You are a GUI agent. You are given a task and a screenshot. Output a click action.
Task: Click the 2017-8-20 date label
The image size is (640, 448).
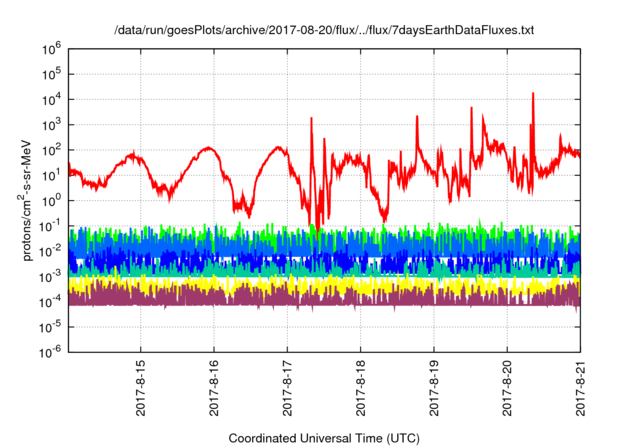[507, 388]
